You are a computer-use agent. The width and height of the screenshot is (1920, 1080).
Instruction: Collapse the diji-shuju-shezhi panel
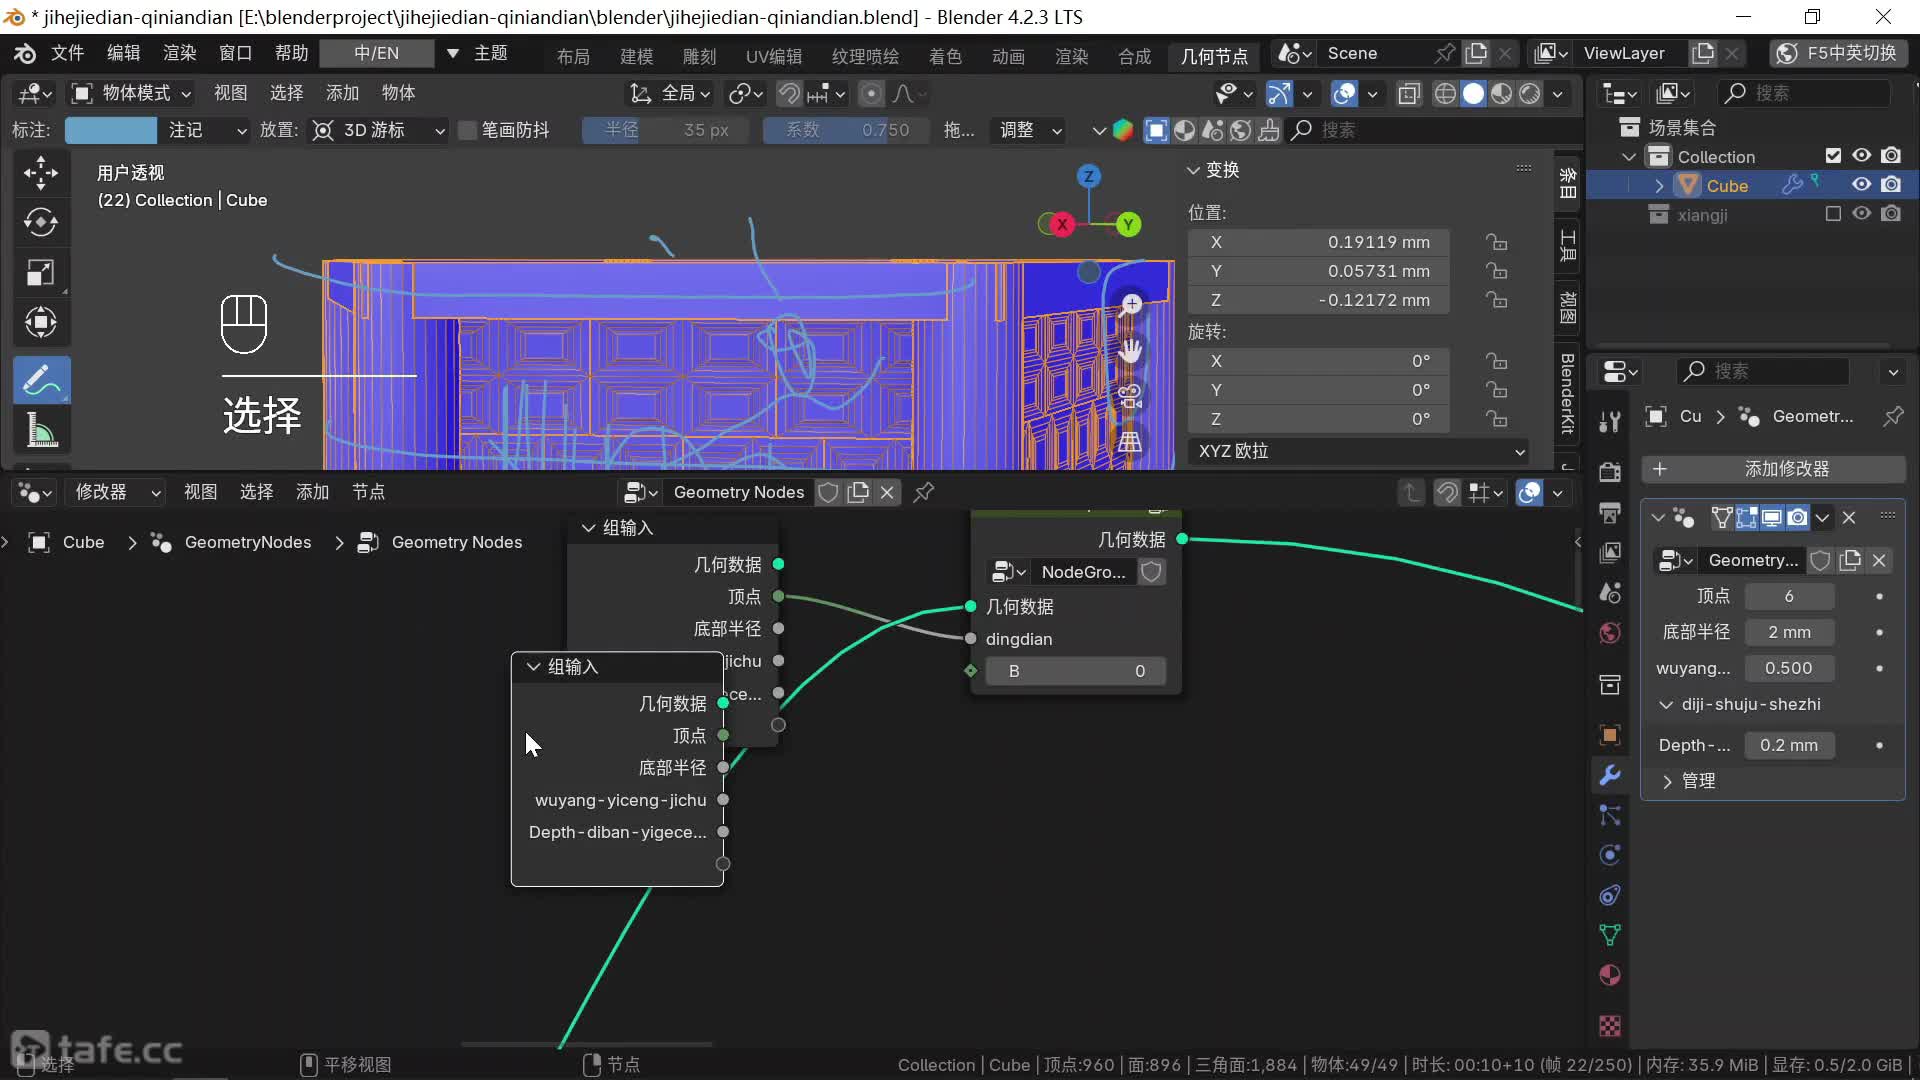click(x=1666, y=704)
